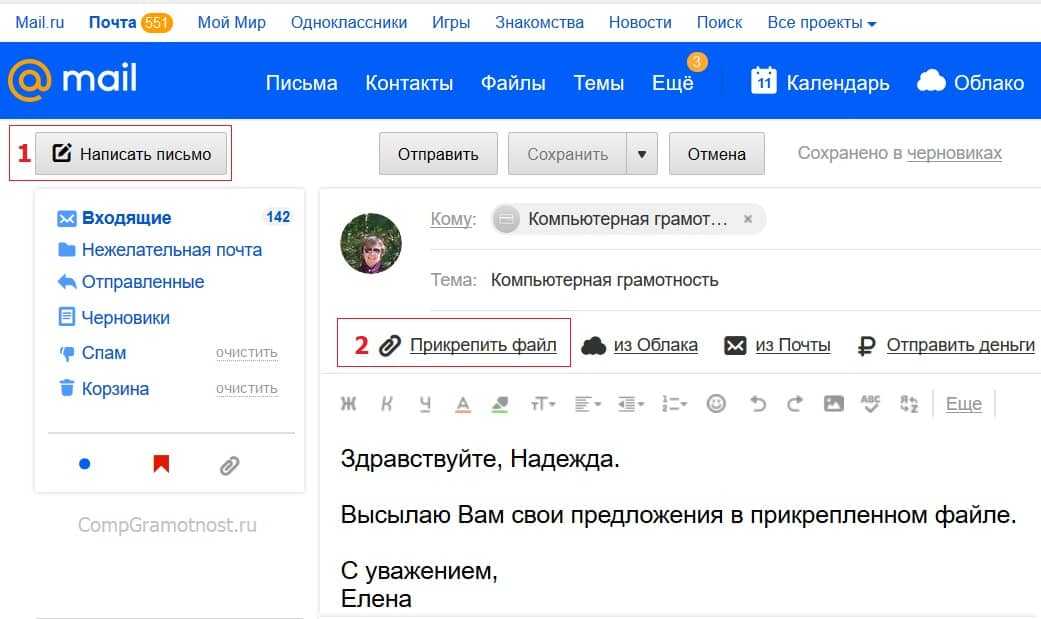Click the Кому label link

[453, 219]
